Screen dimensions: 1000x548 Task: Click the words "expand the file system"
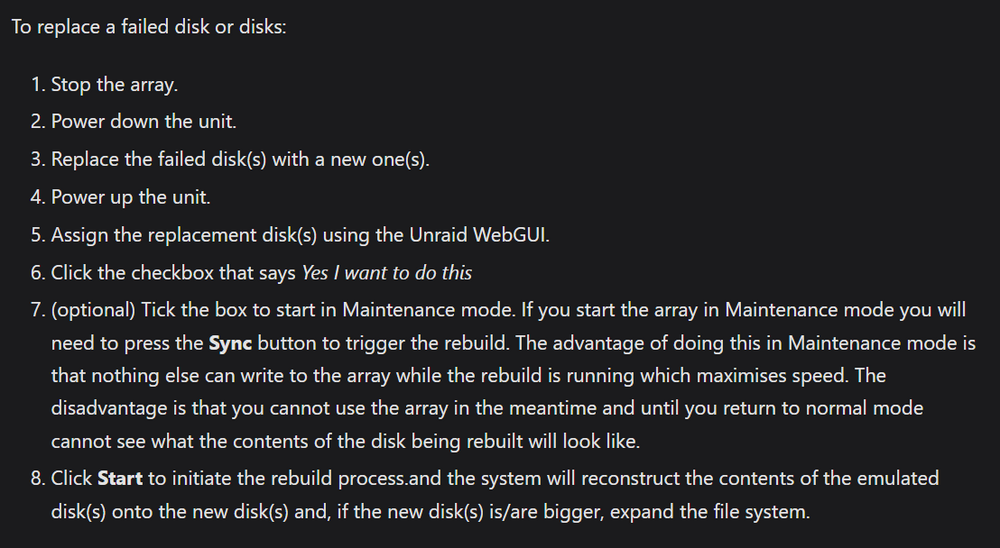[x=709, y=512]
